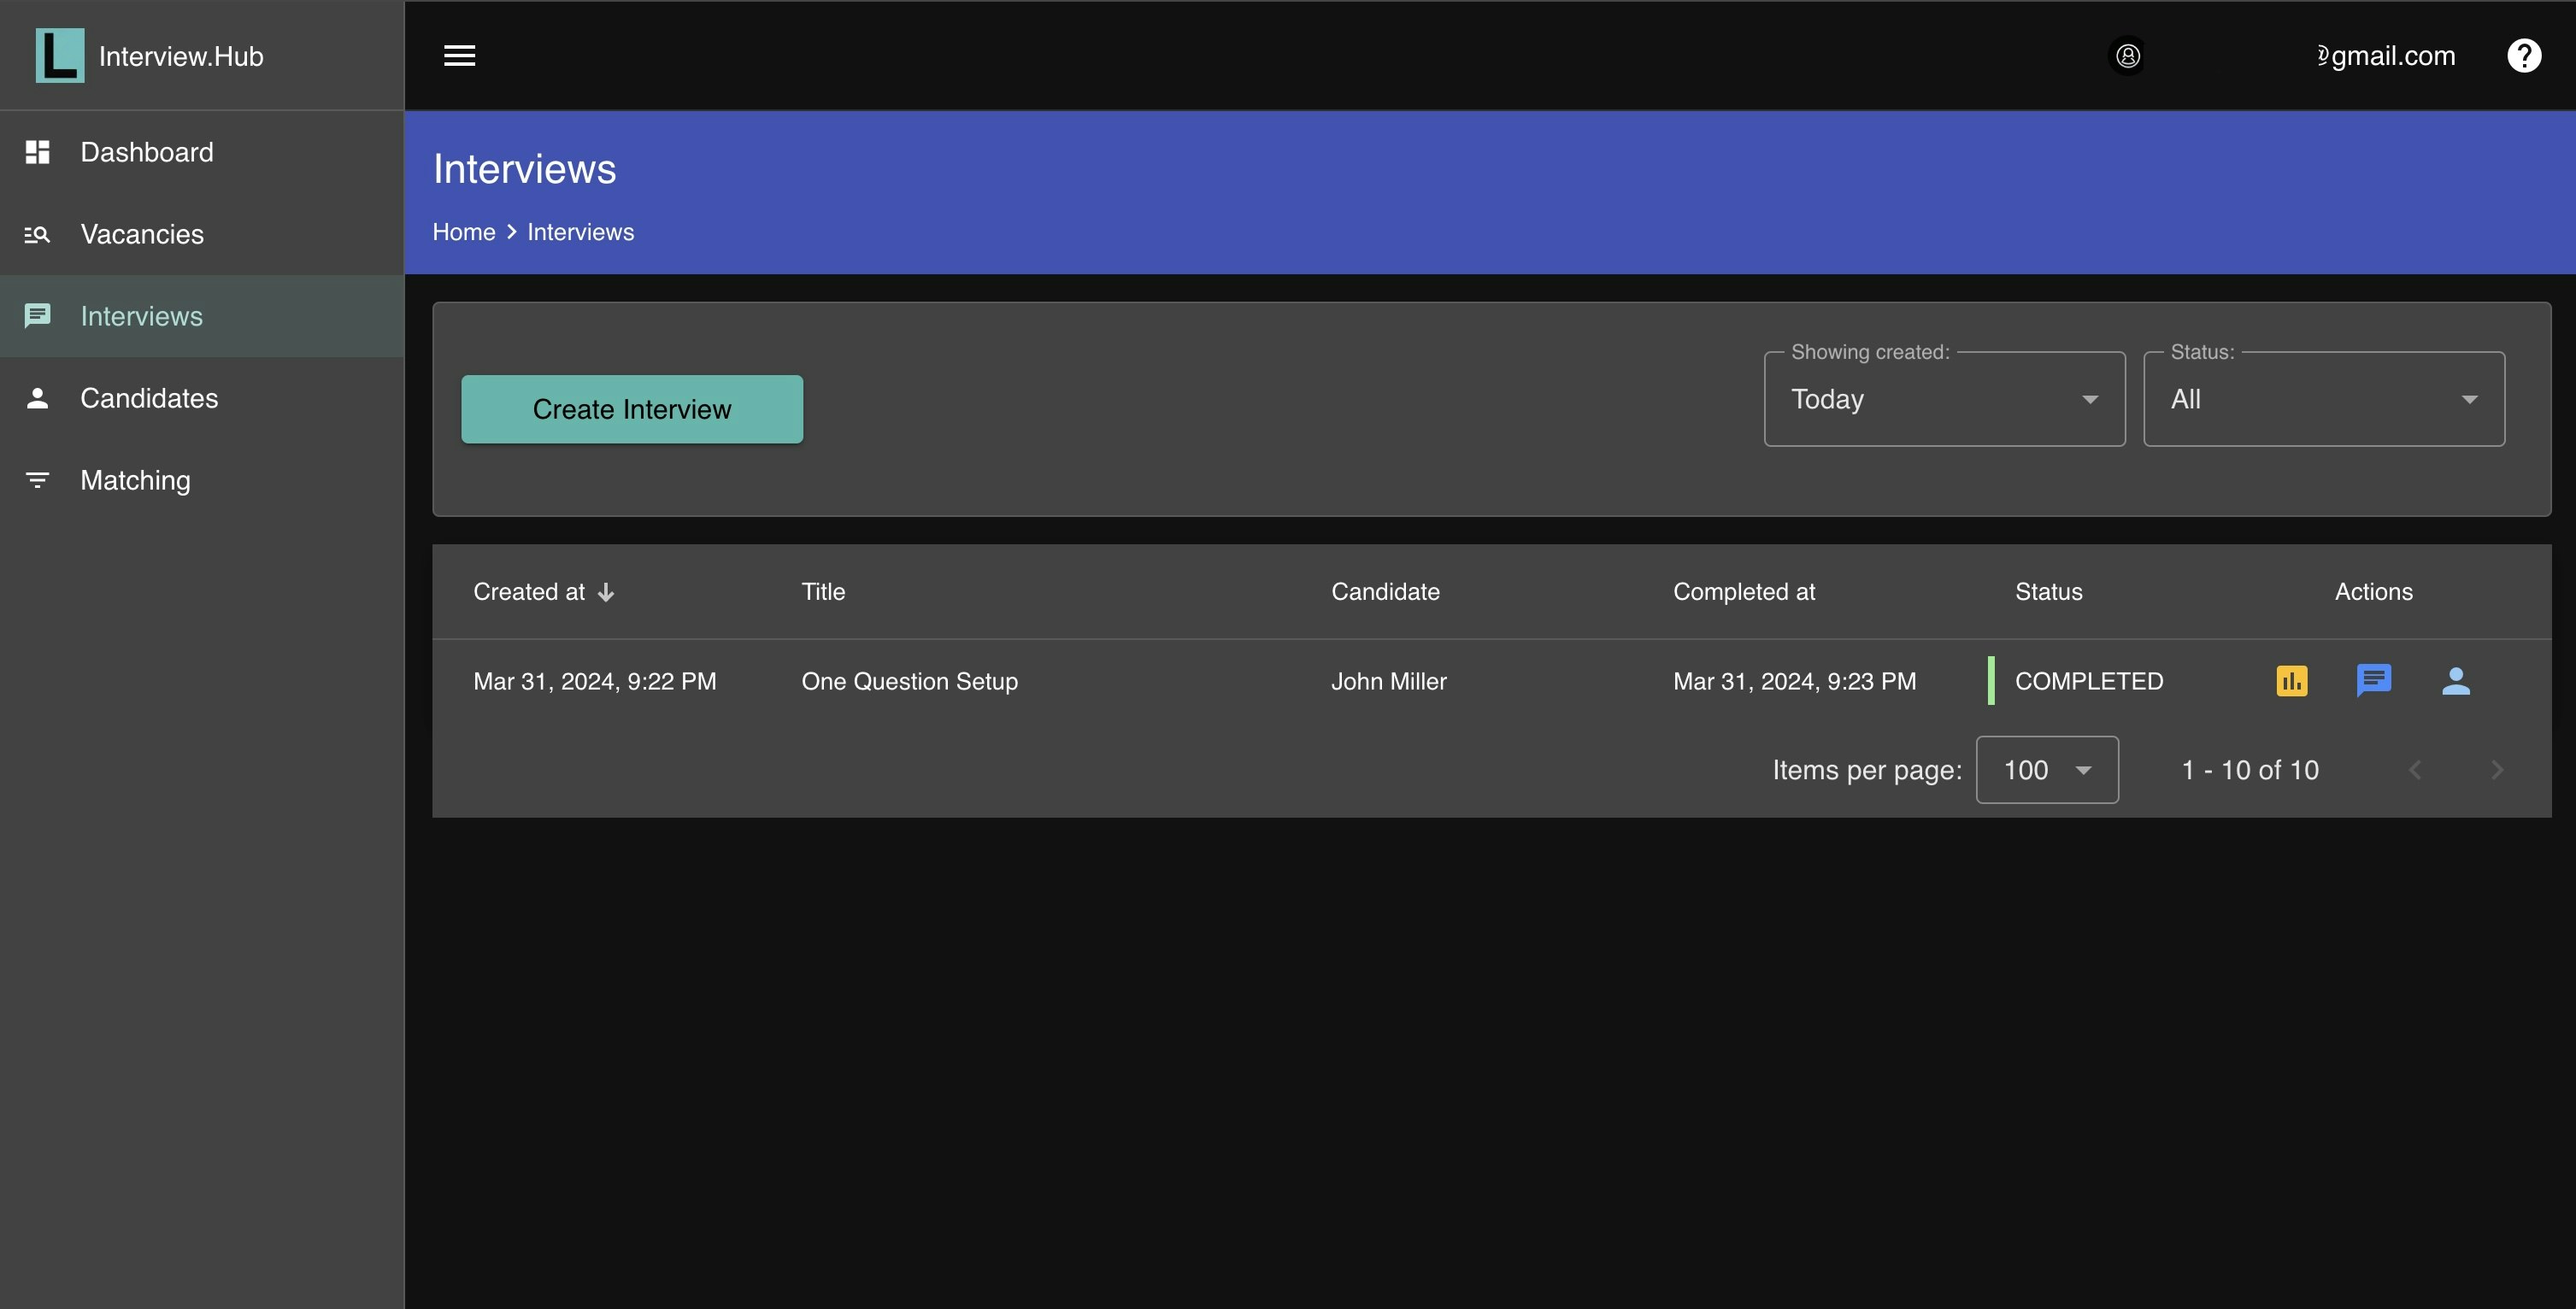Open Candidates in sidebar

click(x=149, y=398)
